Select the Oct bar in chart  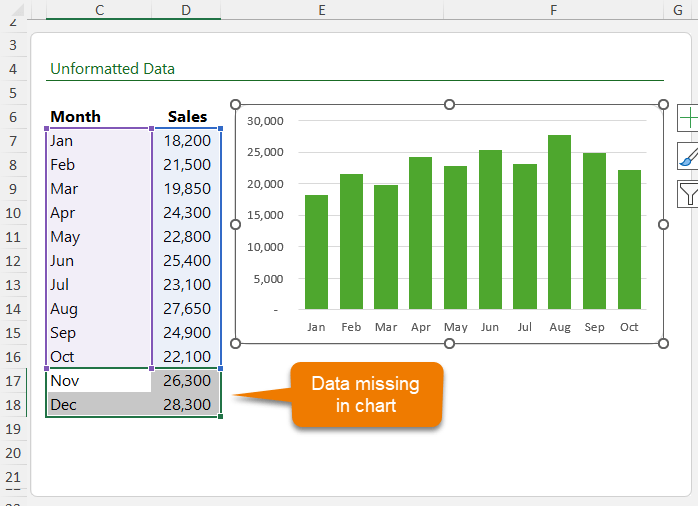coord(629,239)
